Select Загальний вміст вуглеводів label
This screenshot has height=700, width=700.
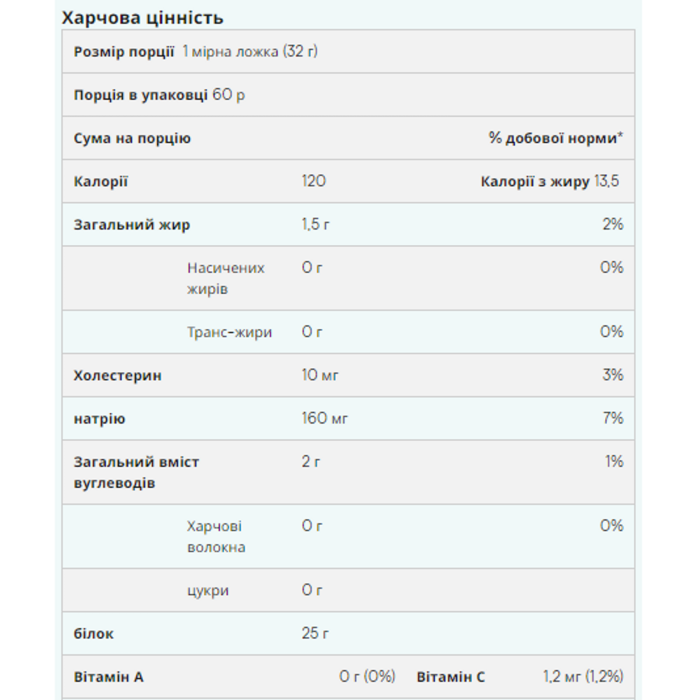tap(136, 472)
